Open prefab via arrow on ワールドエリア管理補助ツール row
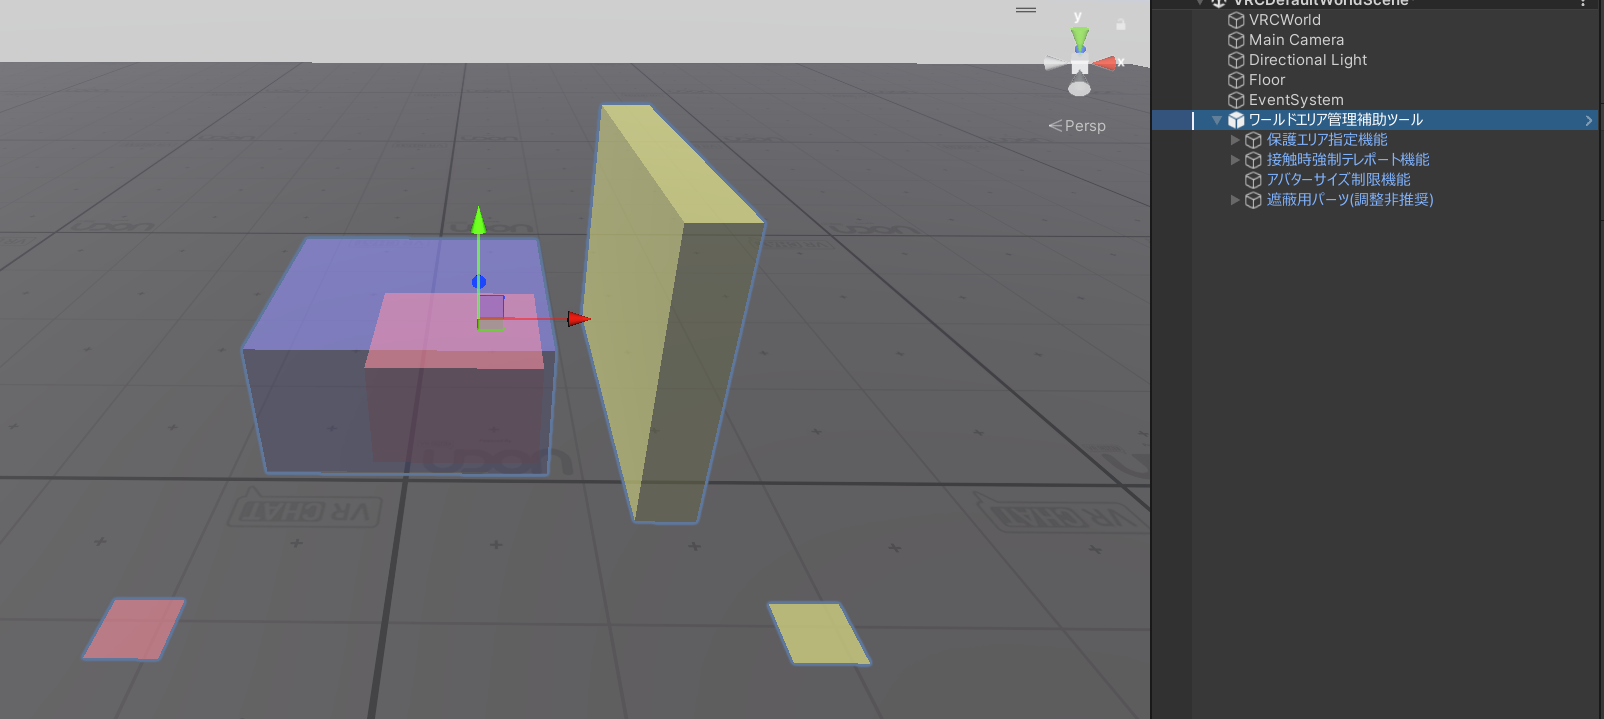This screenshot has width=1604, height=719. [x=1588, y=120]
